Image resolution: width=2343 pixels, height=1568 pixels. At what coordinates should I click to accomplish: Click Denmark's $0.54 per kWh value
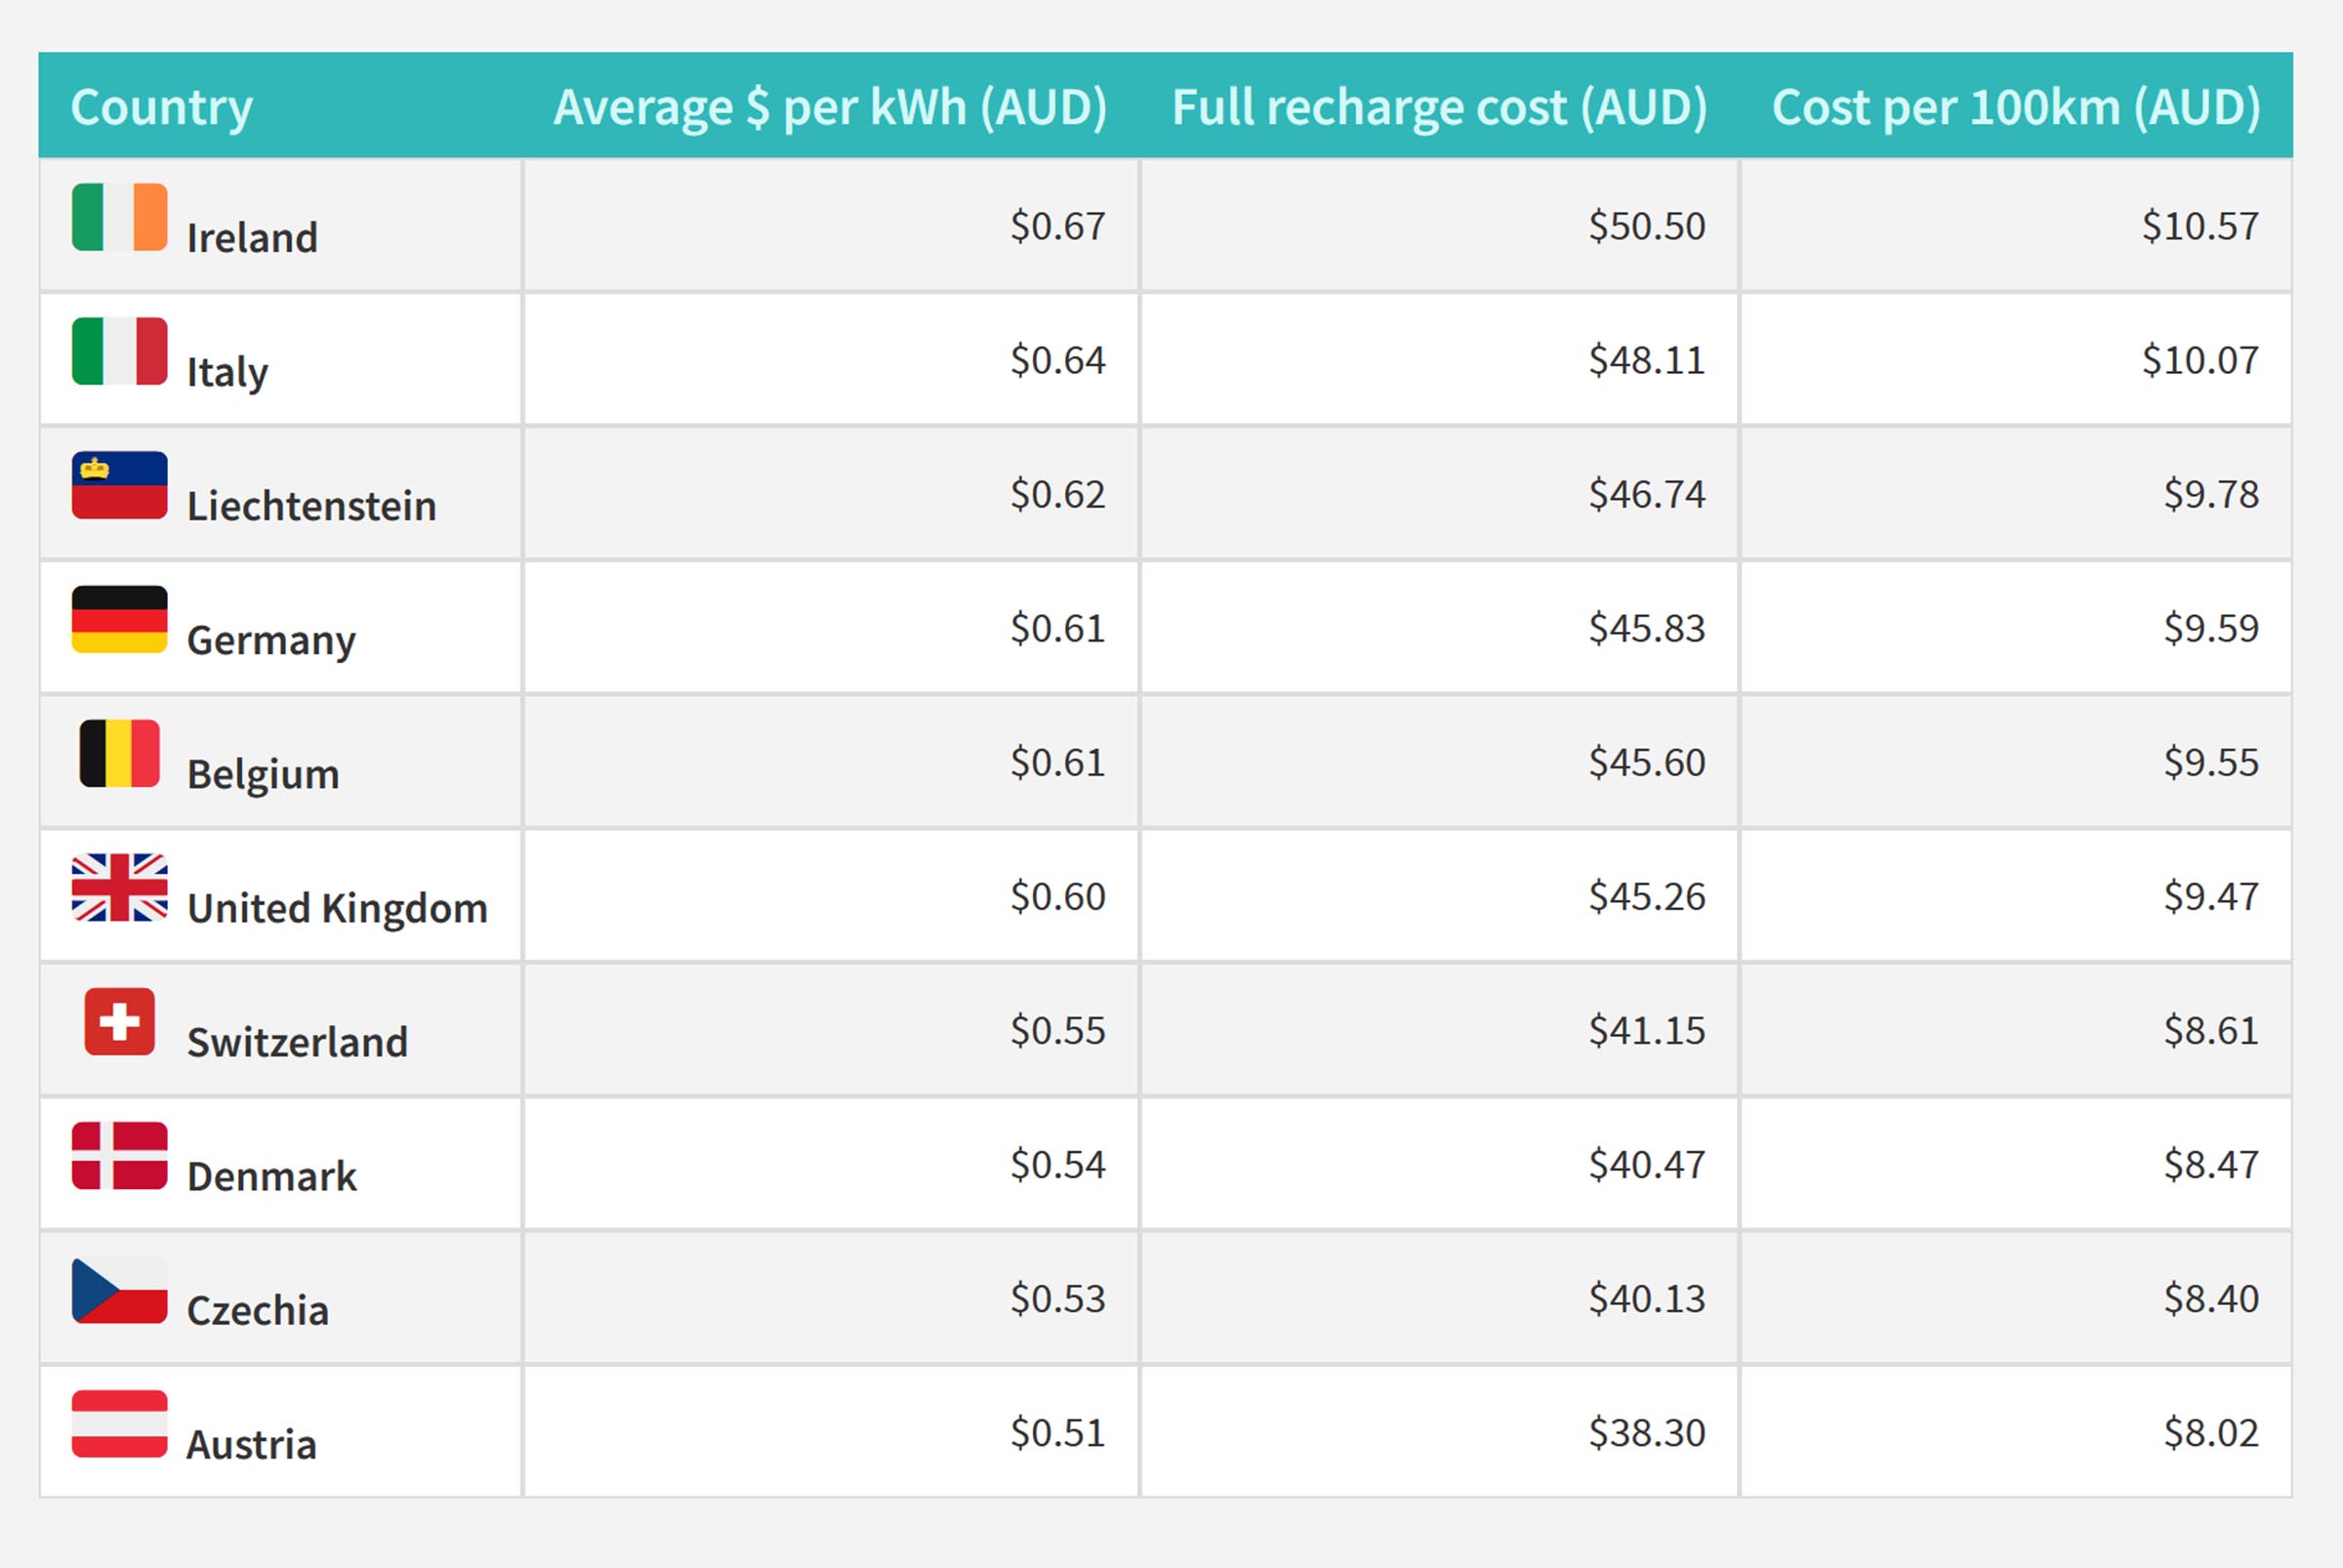[x=1058, y=1164]
